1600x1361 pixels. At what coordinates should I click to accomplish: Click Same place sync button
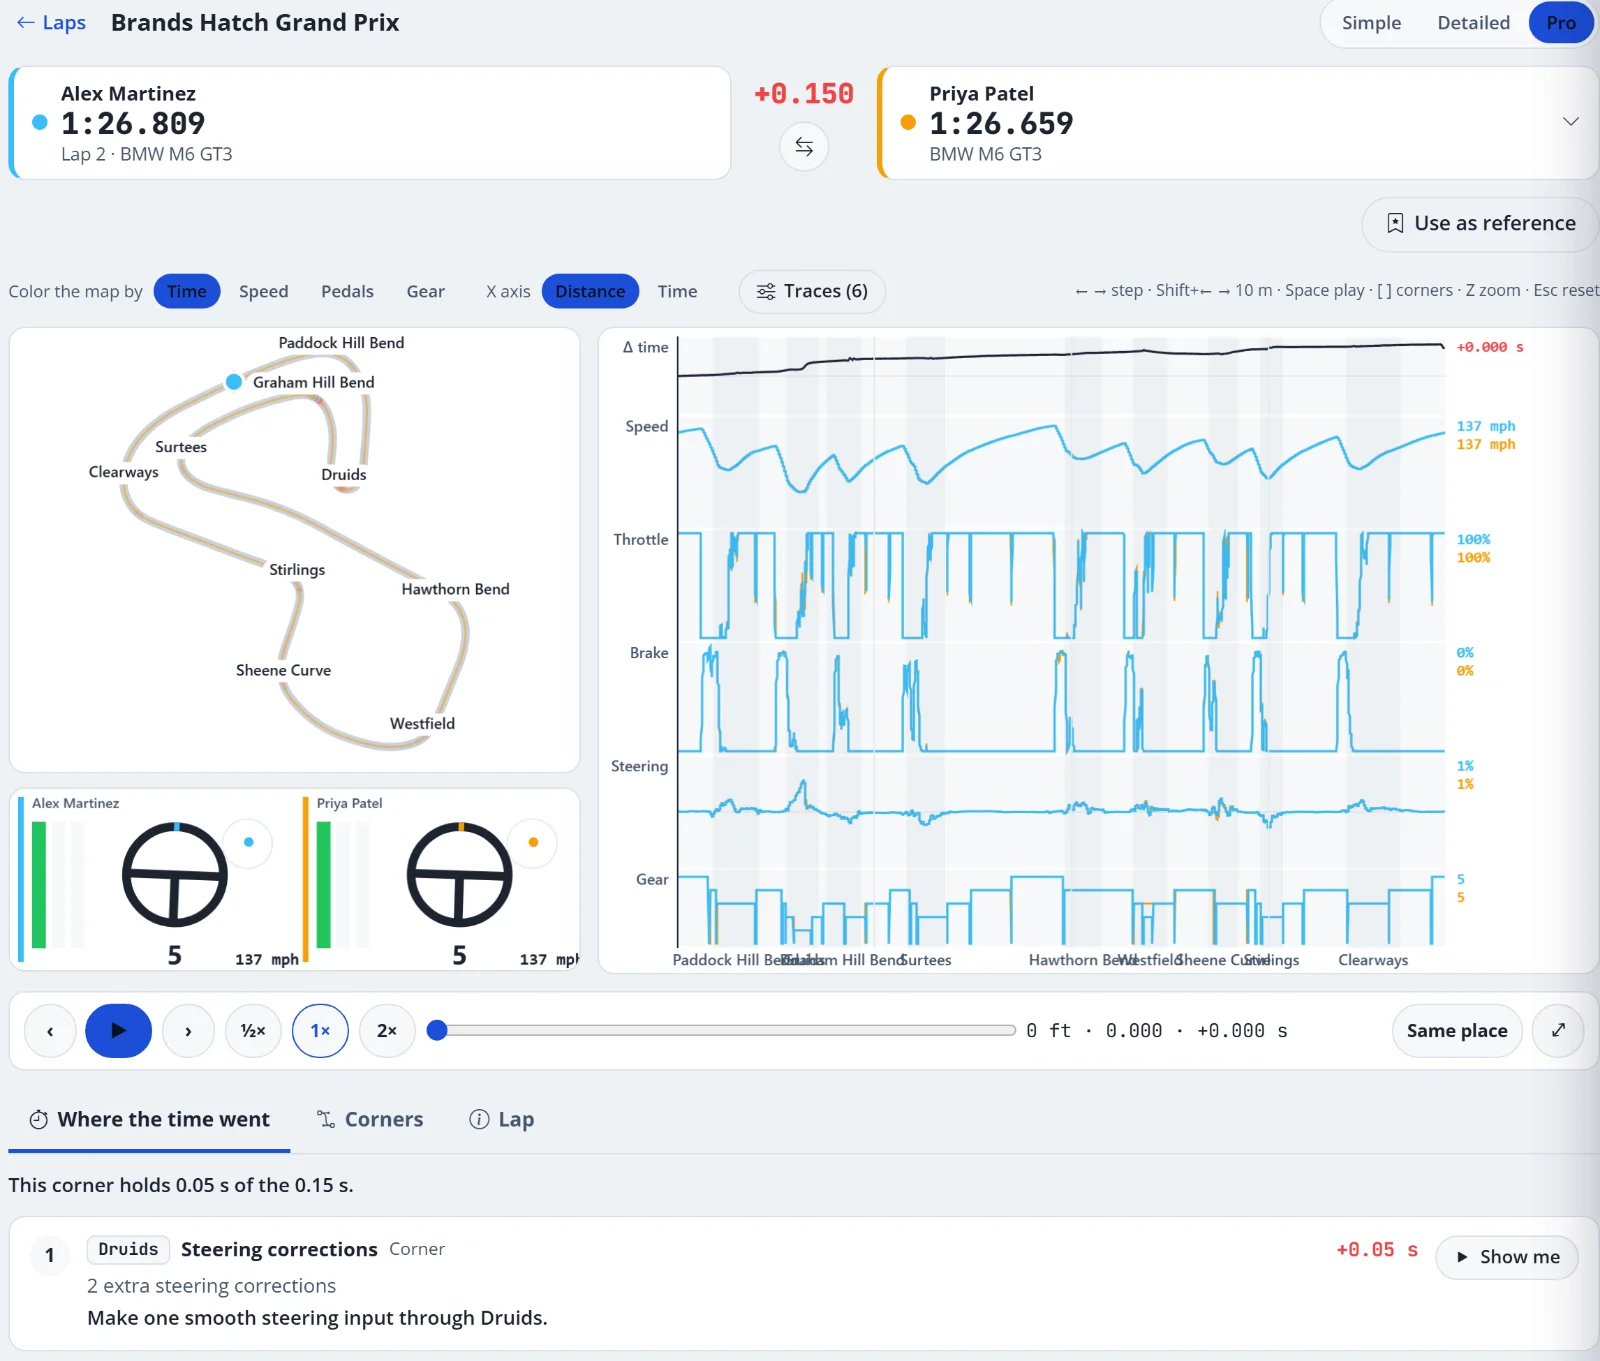click(1457, 1031)
